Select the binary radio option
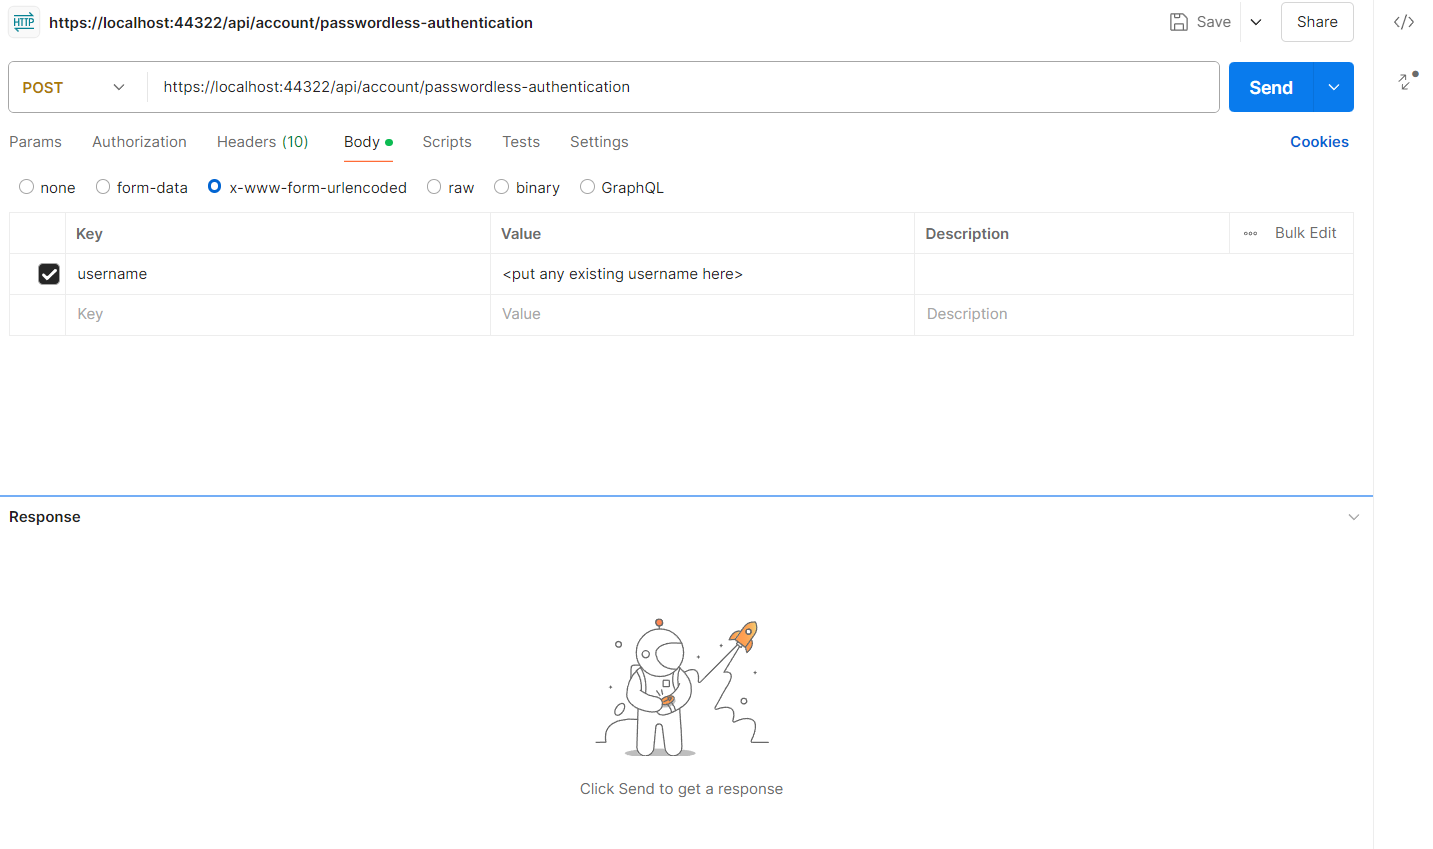 click(x=502, y=187)
